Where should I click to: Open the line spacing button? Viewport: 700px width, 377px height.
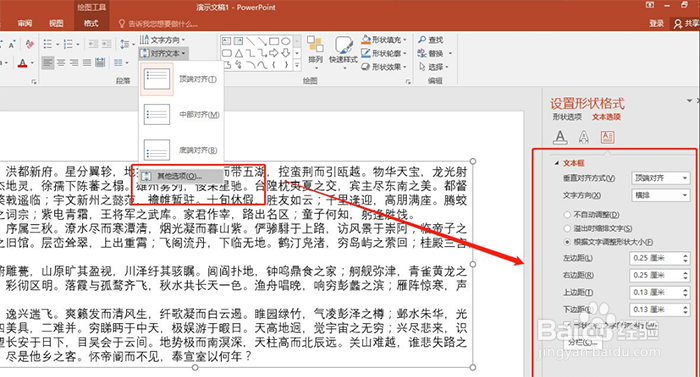point(126,44)
